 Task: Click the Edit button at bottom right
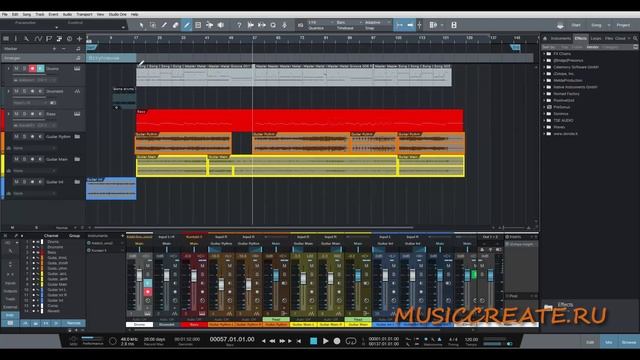[590, 342]
